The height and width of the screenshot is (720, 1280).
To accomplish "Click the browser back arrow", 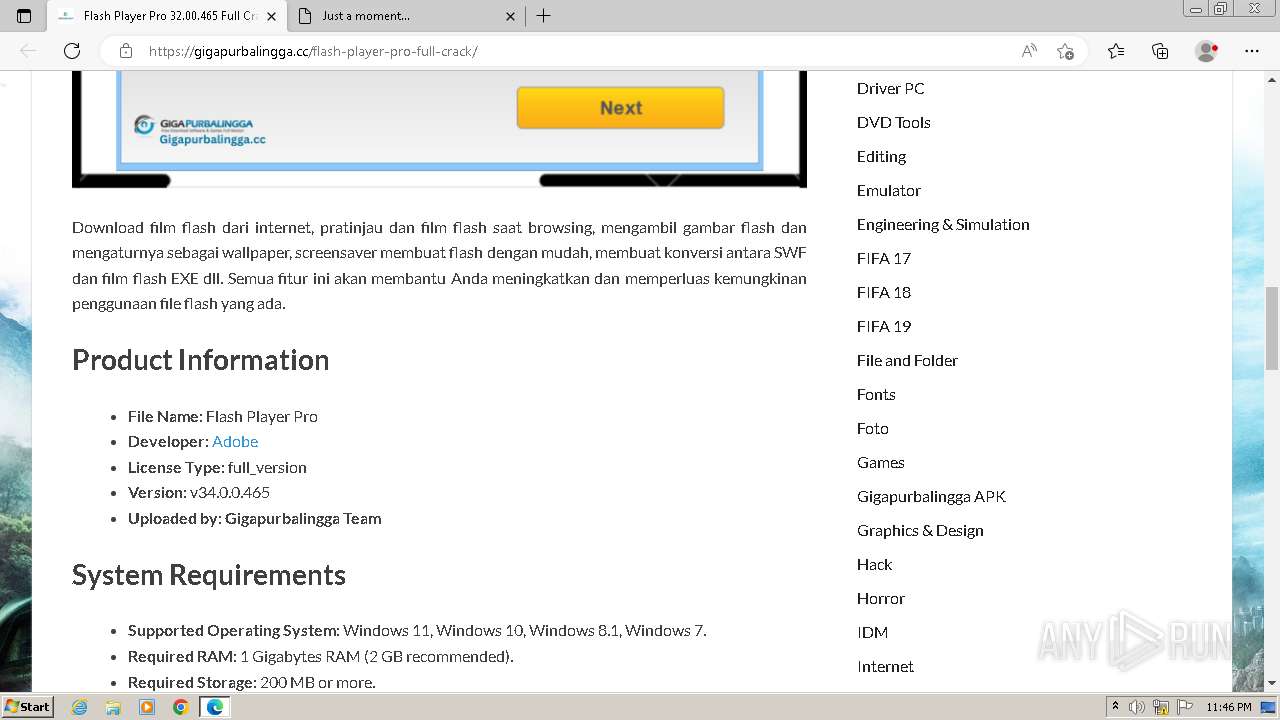I will [x=29, y=51].
